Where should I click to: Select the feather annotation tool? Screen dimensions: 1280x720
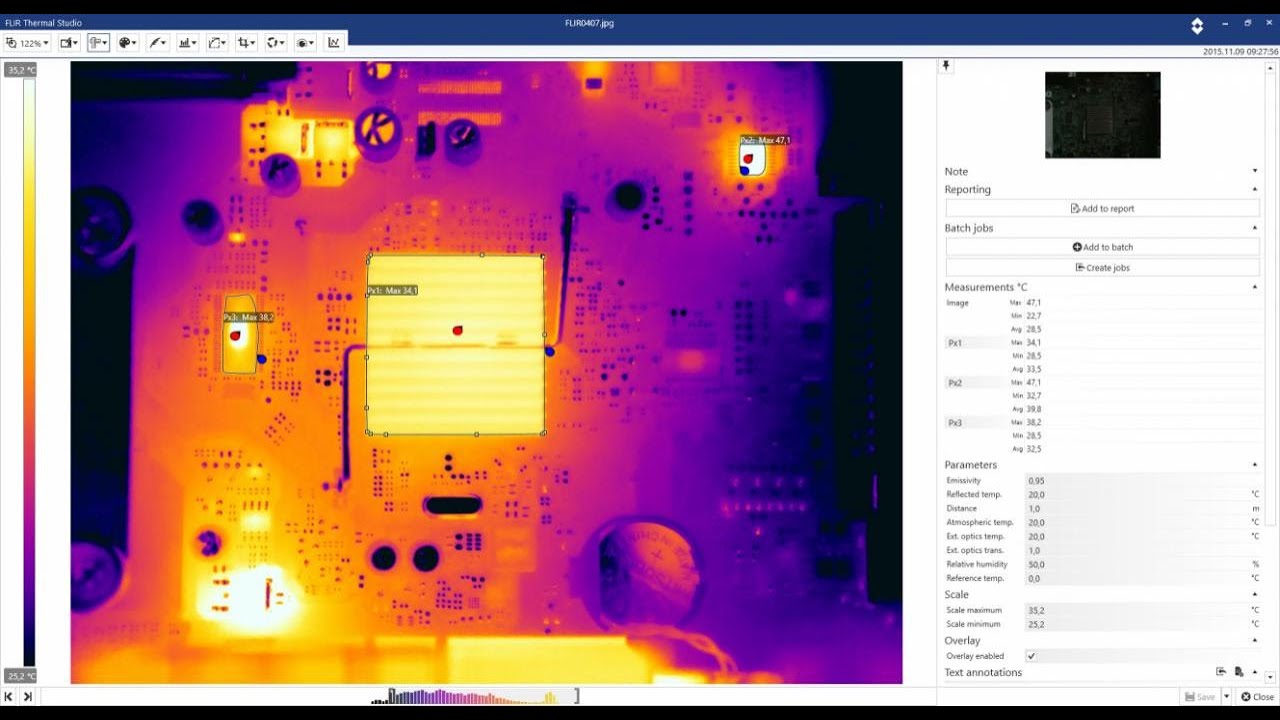pyautogui.click(x=157, y=43)
